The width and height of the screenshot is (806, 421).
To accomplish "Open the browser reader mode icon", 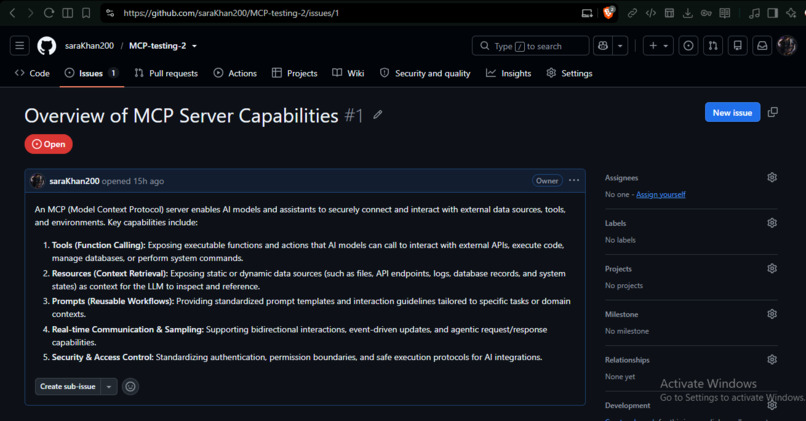I will pos(725,13).
